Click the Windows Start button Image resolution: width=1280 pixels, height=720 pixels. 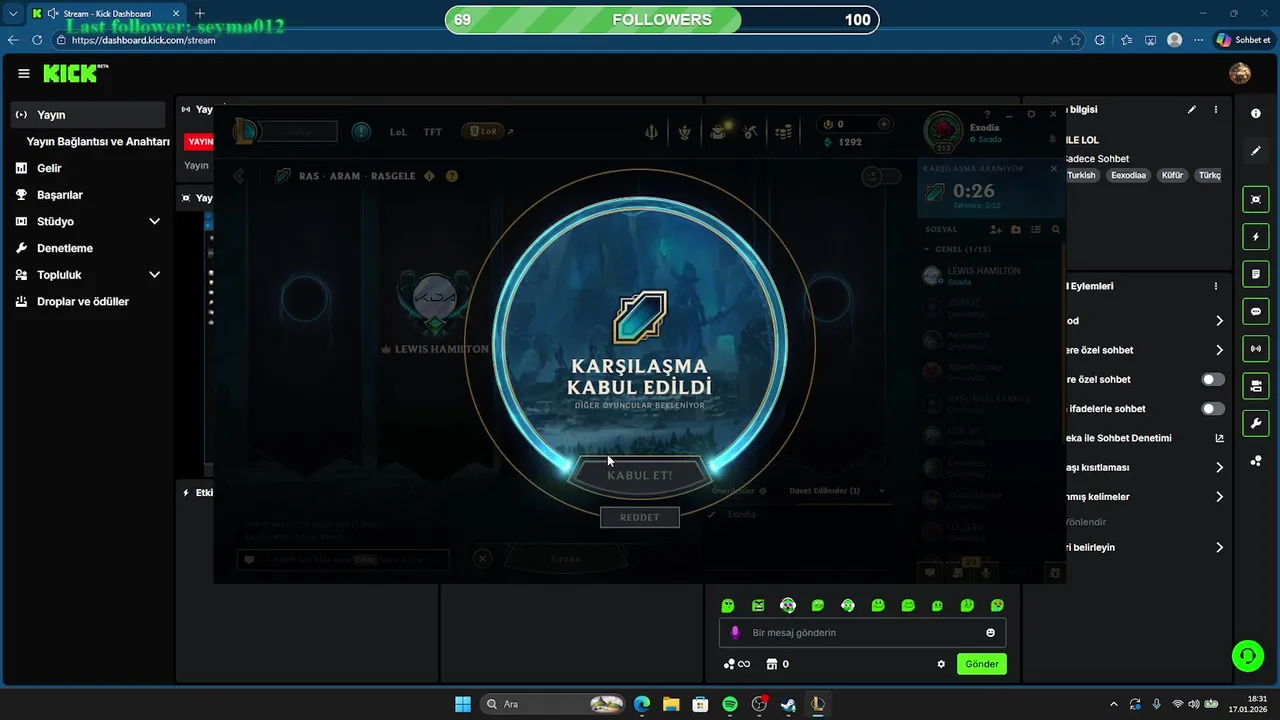(x=463, y=704)
